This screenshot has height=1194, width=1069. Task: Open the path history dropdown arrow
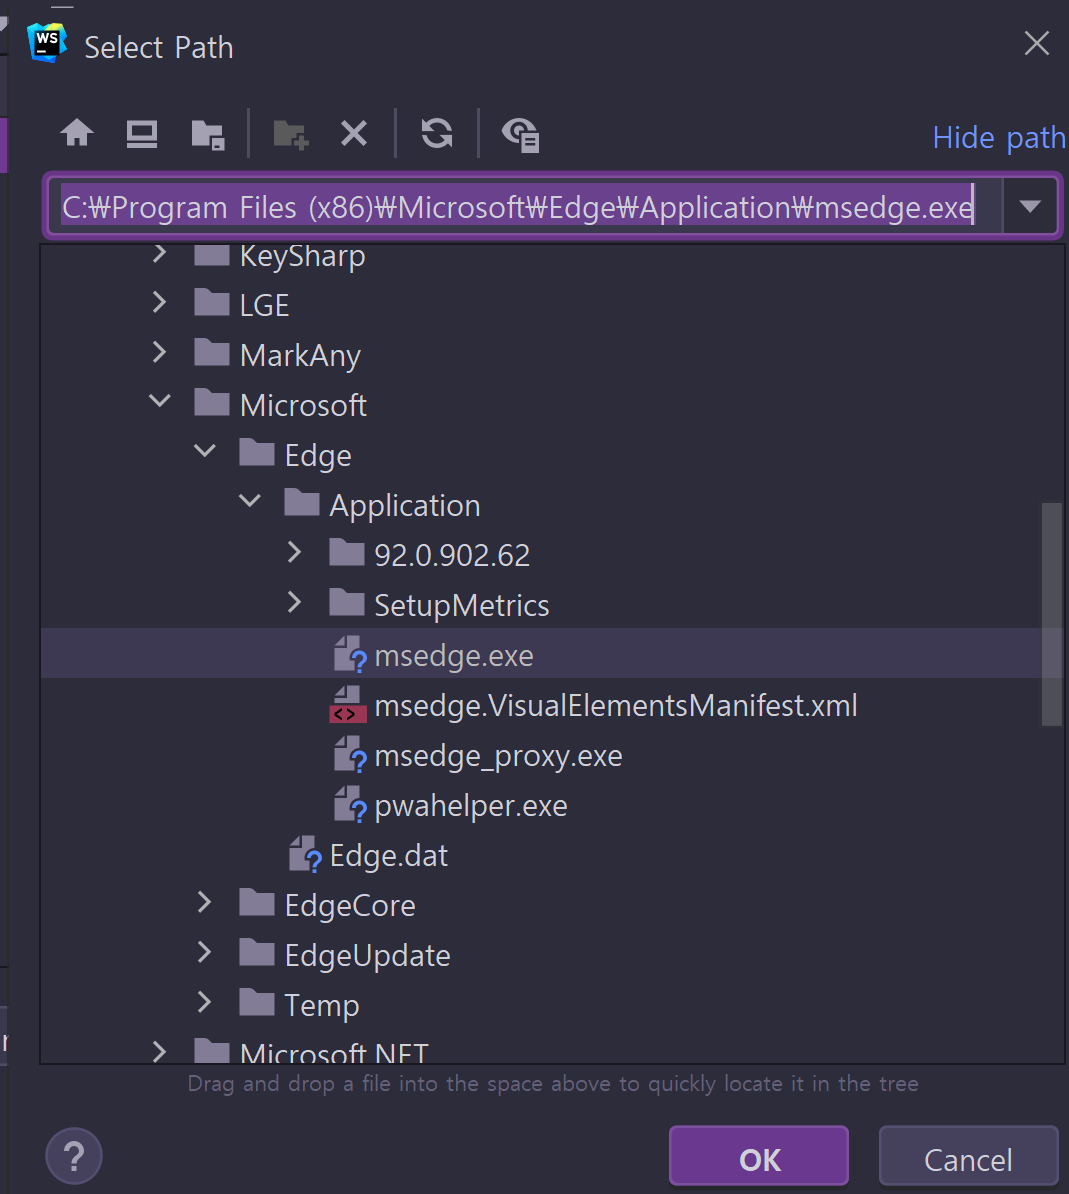tap(1030, 206)
